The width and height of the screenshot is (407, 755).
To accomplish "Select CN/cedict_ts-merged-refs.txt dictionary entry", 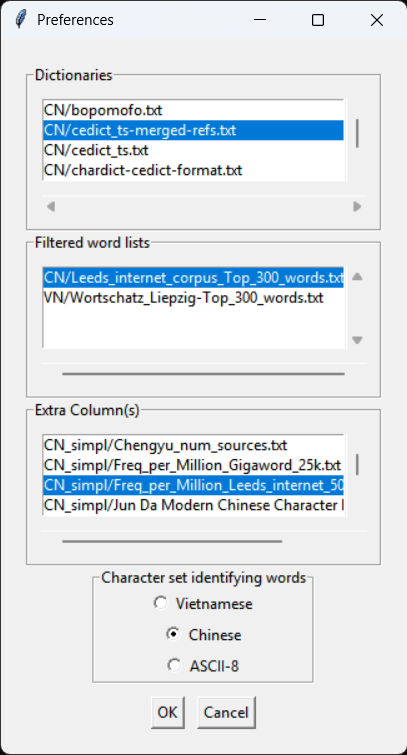I will pos(193,130).
